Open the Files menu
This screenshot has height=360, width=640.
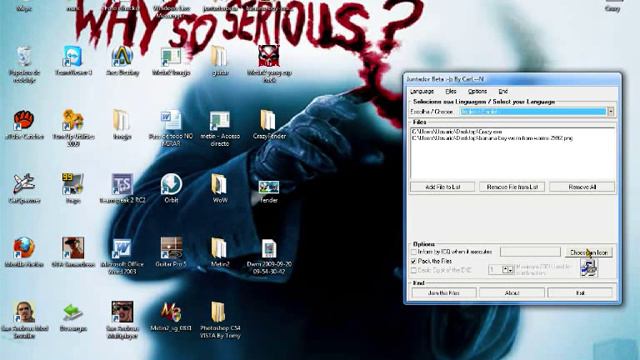[451, 91]
